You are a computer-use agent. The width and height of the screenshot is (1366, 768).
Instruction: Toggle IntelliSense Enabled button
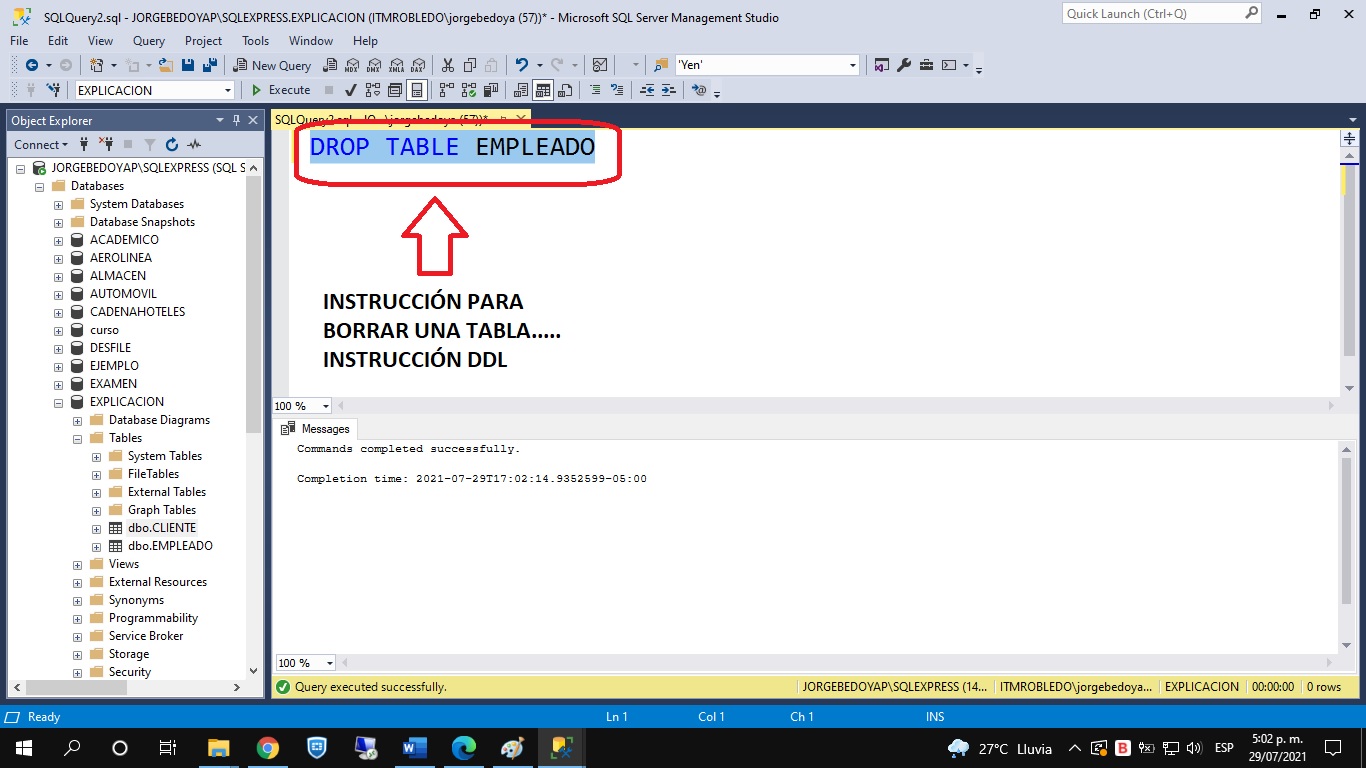tap(417, 90)
